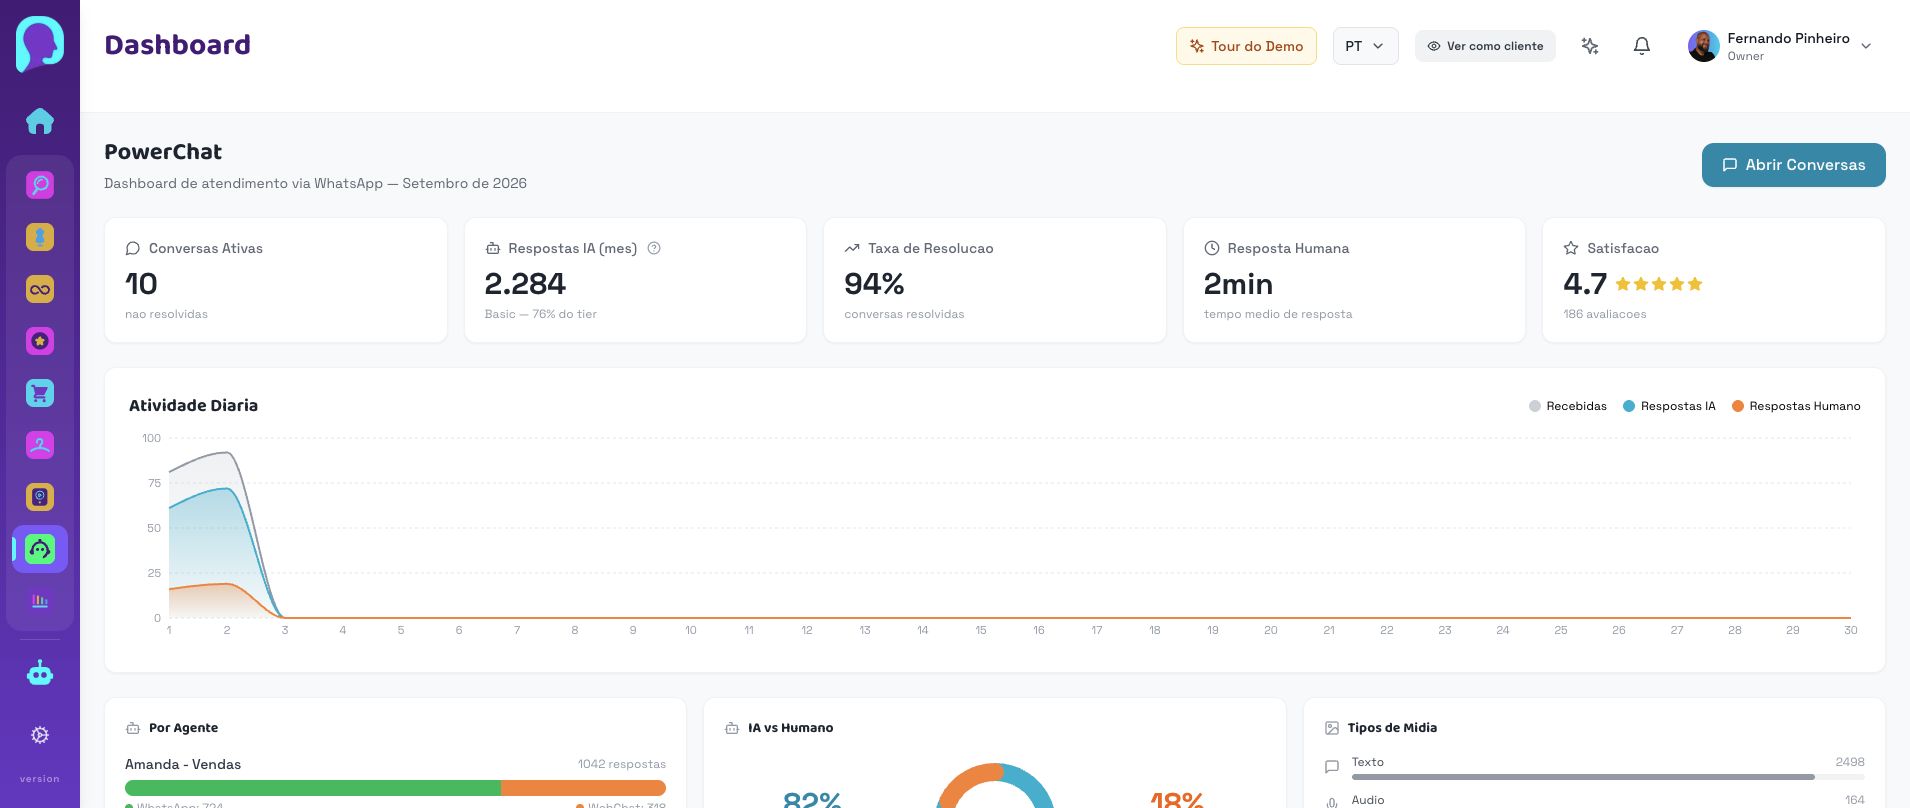Click robot icon beside IA vs Humano
This screenshot has height=808, width=1910.
click(x=732, y=728)
